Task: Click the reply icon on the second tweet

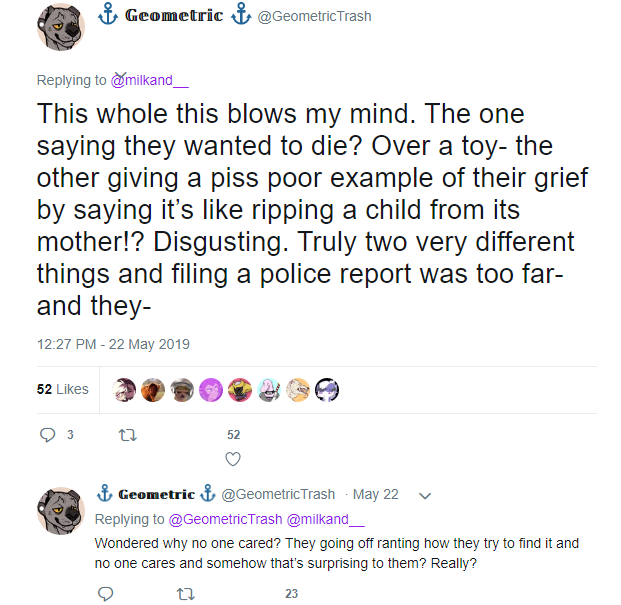Action: (x=106, y=593)
